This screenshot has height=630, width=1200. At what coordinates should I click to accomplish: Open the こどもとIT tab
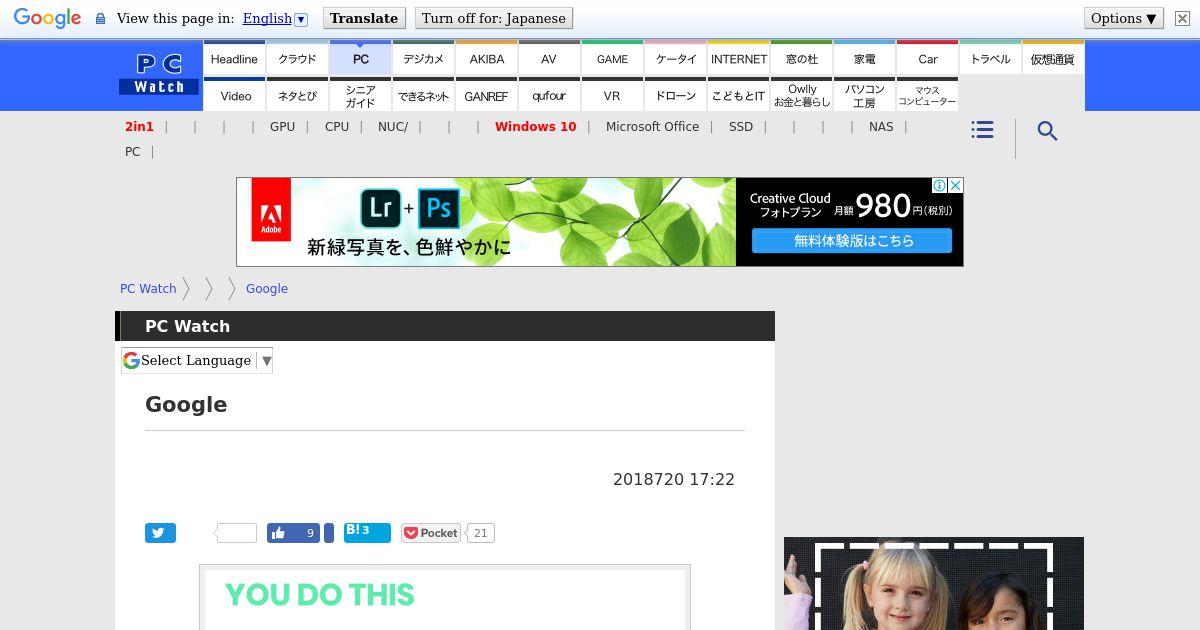click(738, 95)
